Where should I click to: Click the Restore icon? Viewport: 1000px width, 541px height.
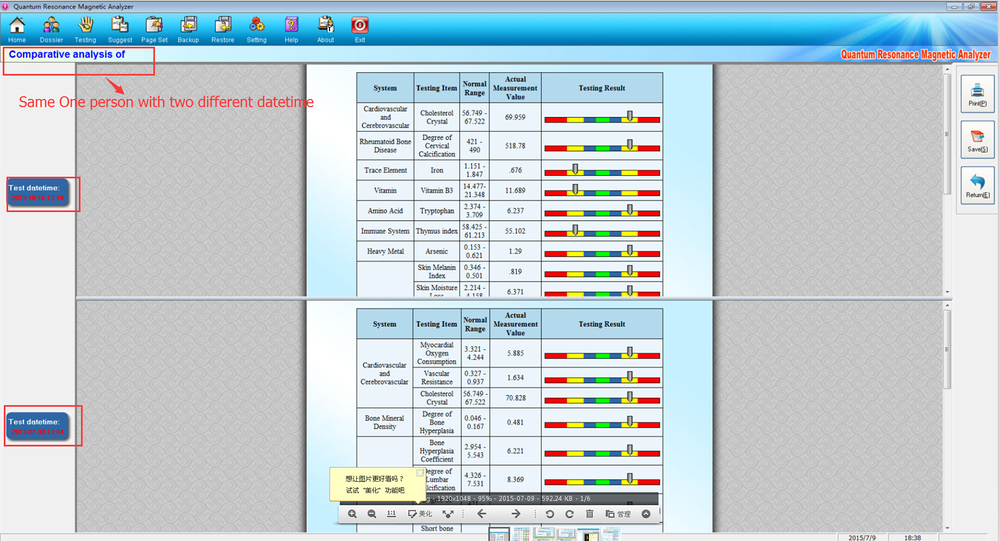click(223, 29)
